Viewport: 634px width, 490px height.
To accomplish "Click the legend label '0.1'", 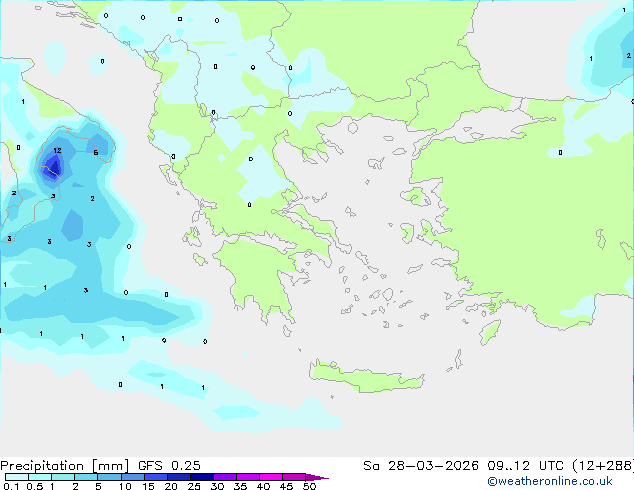I will (11, 486).
